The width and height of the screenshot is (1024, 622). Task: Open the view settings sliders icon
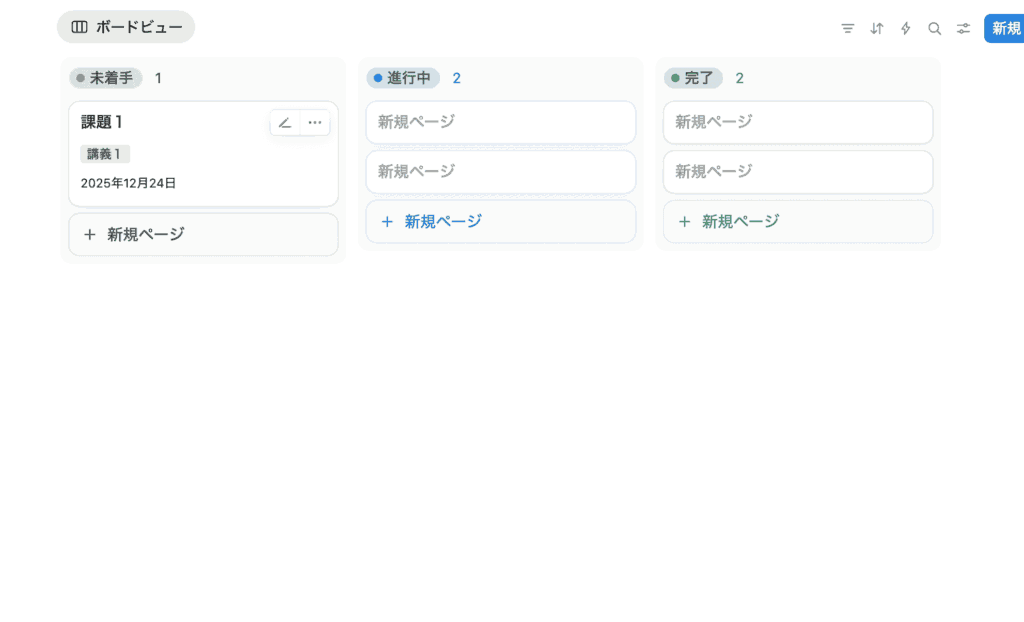point(963,29)
